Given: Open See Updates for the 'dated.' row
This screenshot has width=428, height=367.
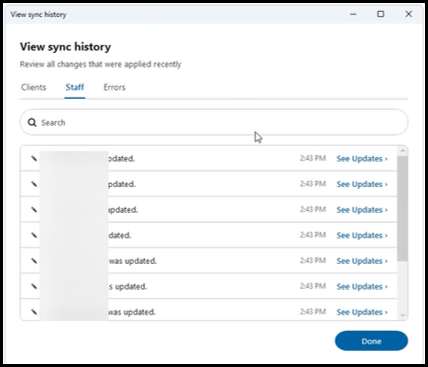Looking at the screenshot, I should point(362,235).
